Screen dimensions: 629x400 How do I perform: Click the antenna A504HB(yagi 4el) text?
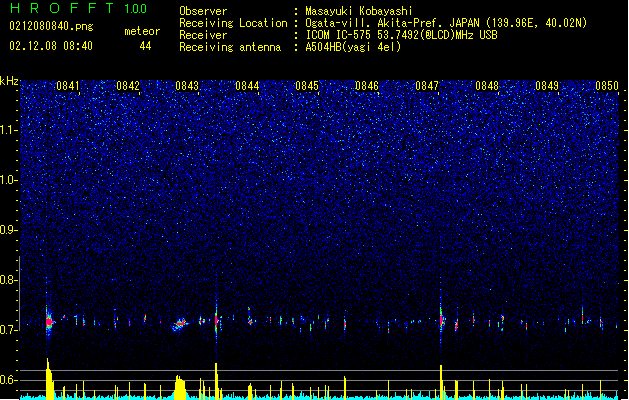tap(353, 47)
